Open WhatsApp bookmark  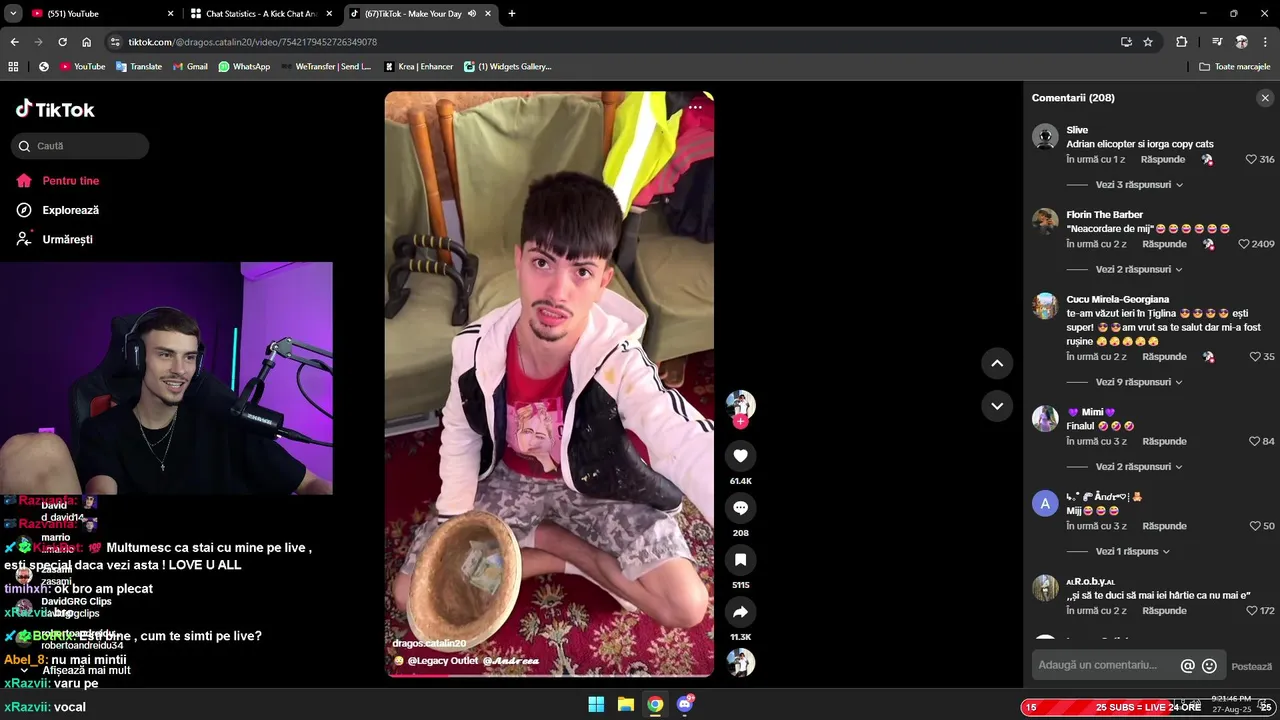[244, 67]
